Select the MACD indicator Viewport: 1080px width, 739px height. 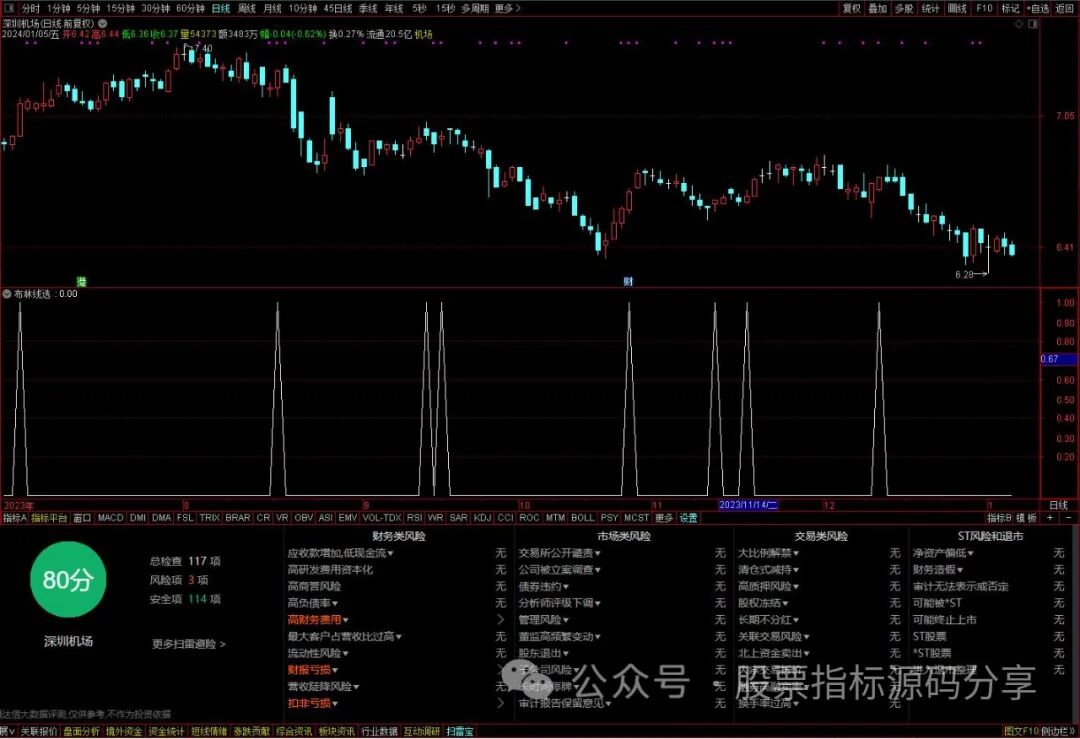tap(110, 518)
